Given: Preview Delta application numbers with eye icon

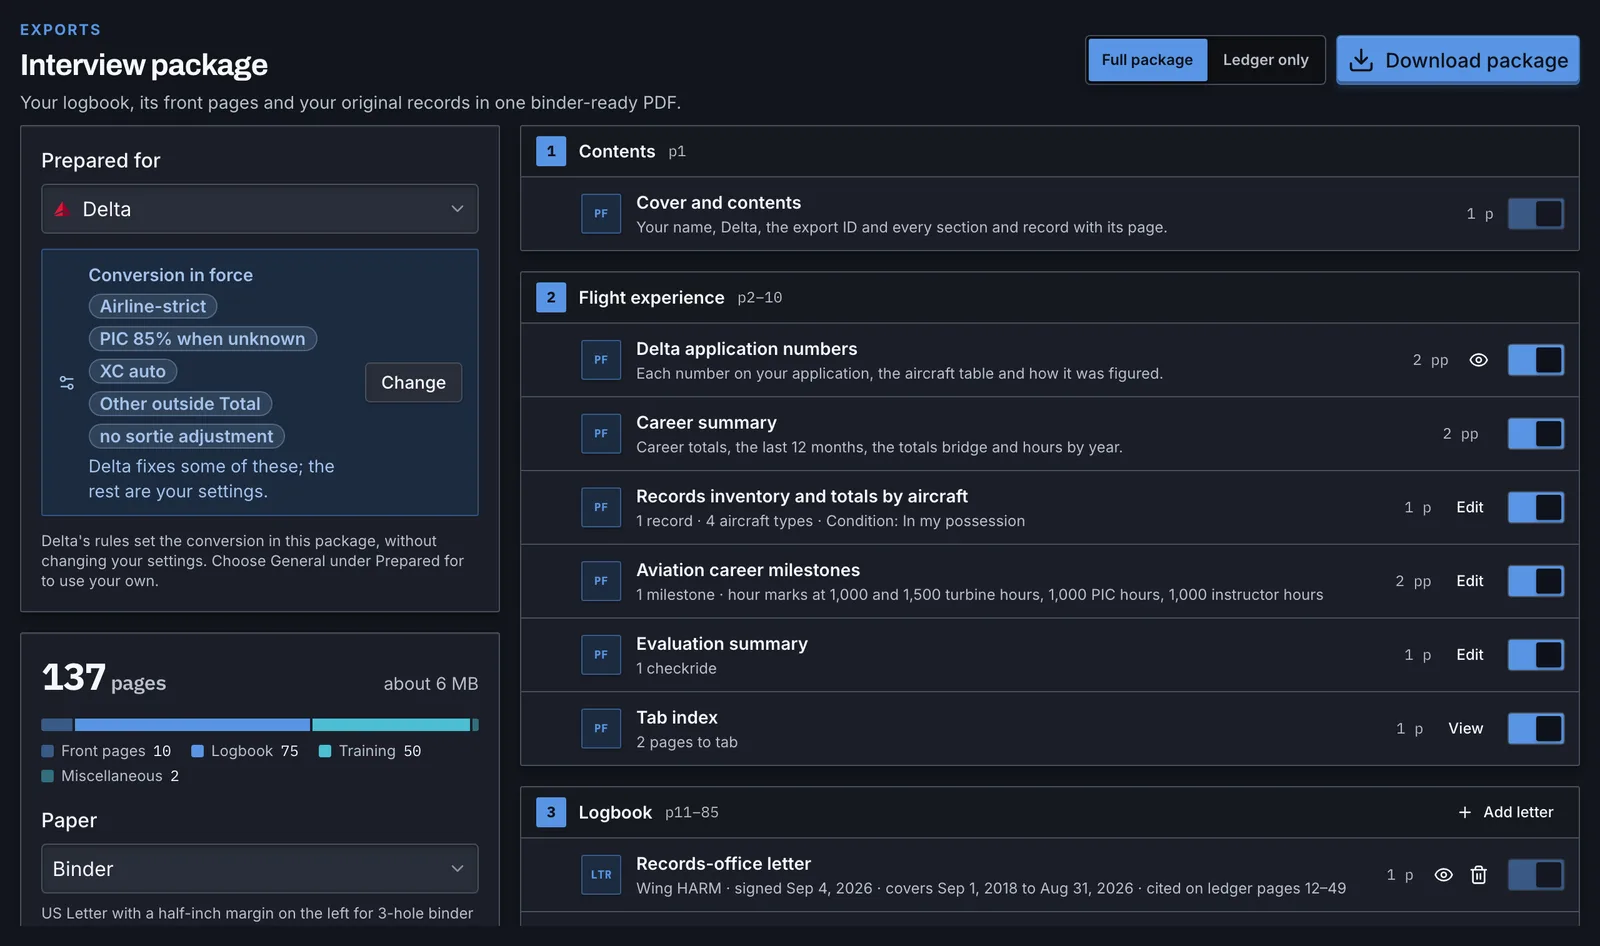Looking at the screenshot, I should [1478, 360].
